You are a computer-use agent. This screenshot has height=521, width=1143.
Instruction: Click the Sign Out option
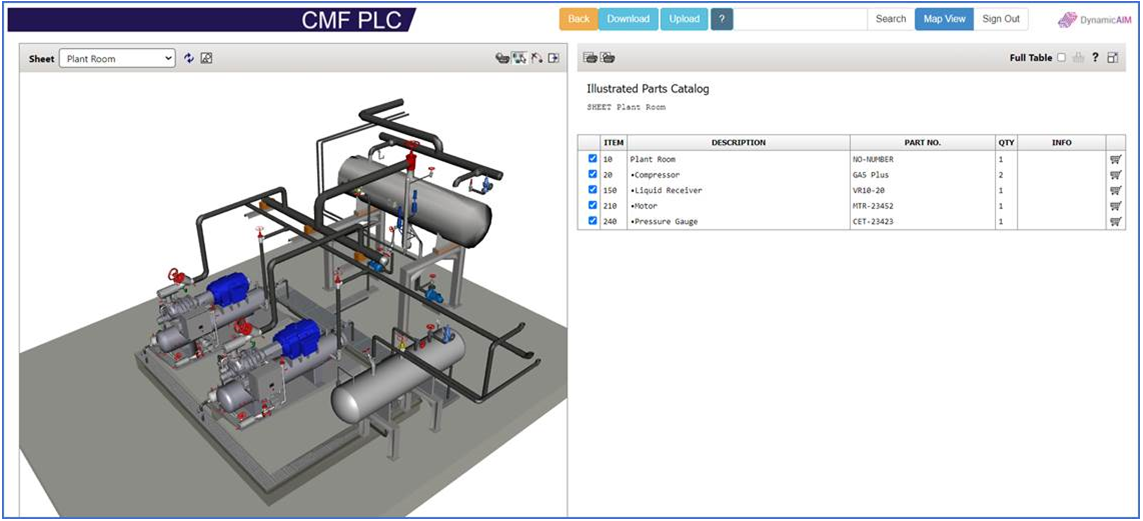coord(1001,19)
